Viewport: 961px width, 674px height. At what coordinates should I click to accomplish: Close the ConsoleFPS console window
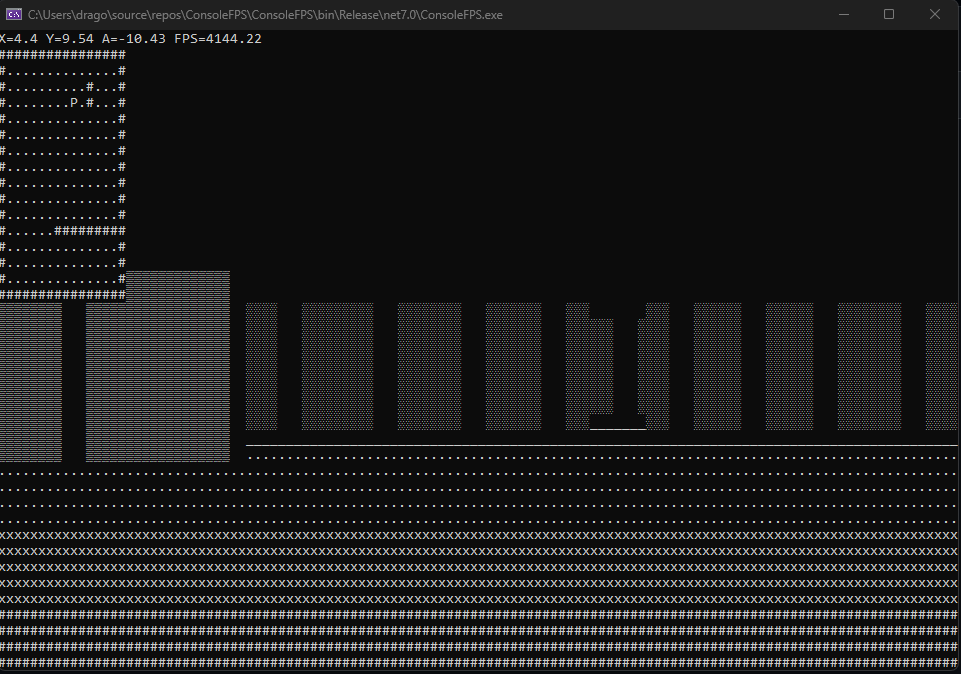tap(935, 14)
